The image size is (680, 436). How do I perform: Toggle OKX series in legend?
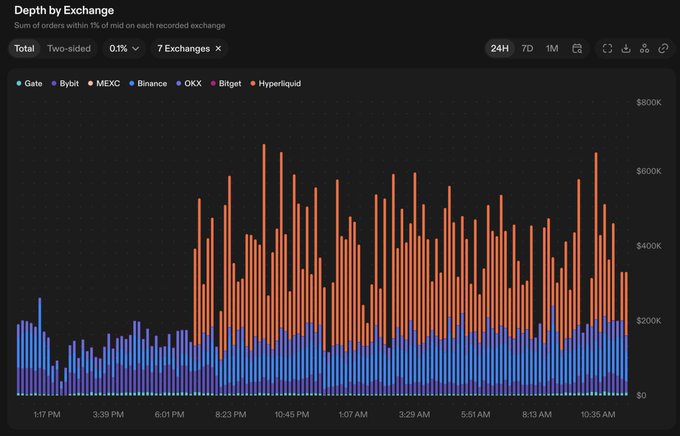[x=189, y=83]
